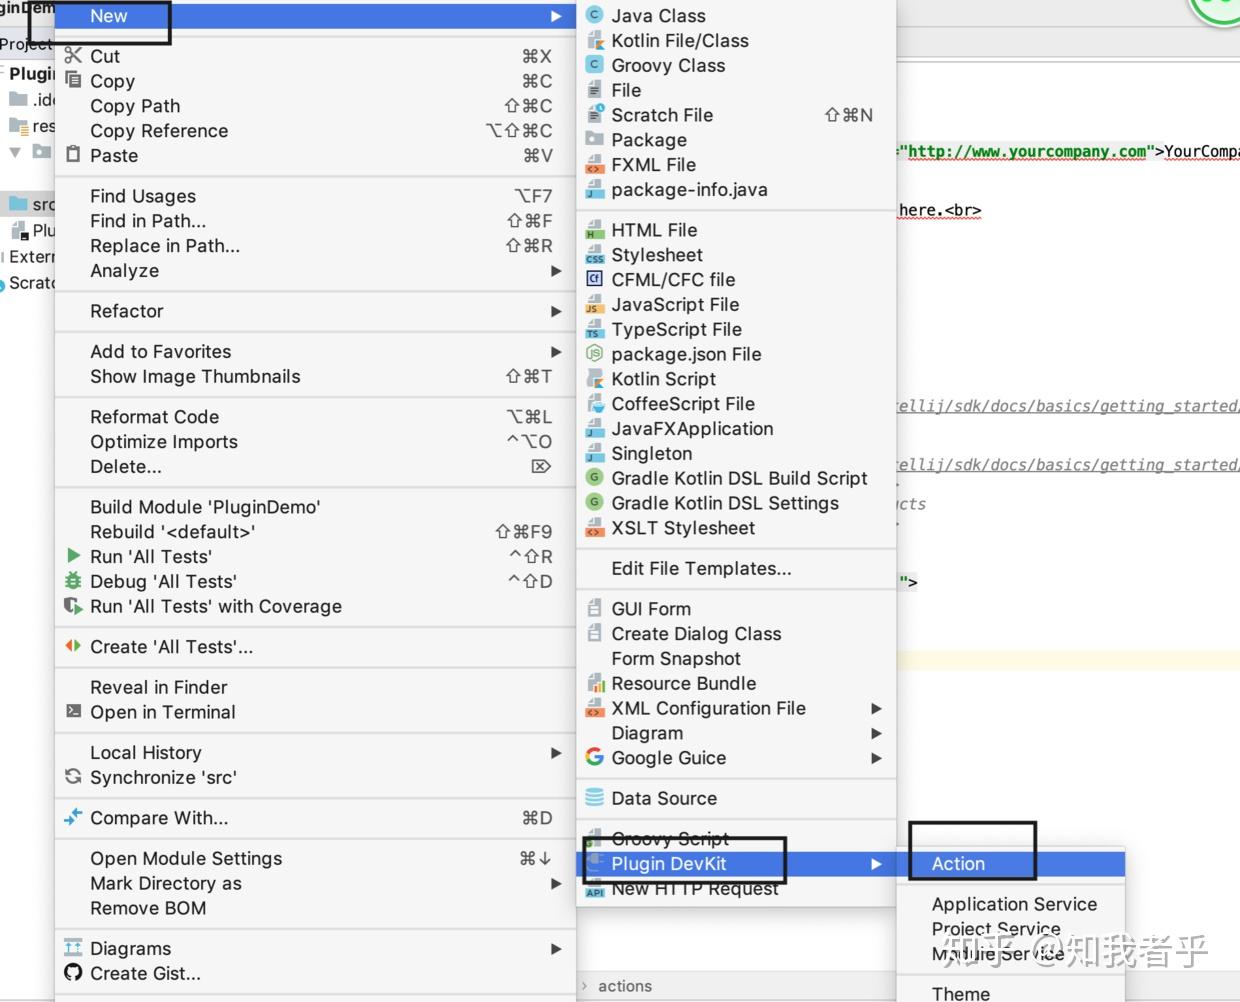
Task: Click the JavaScript File icon
Action: tap(594, 304)
